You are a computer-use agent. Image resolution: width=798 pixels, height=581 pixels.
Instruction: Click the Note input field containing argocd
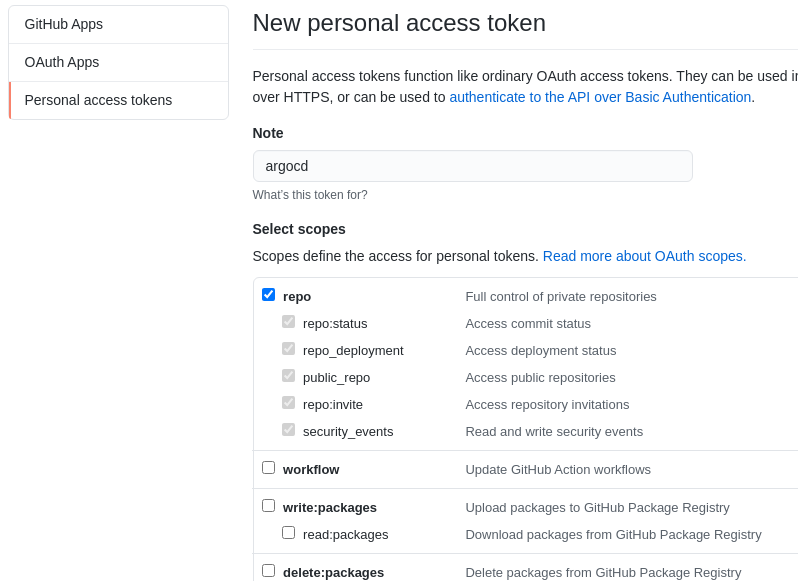tap(472, 166)
